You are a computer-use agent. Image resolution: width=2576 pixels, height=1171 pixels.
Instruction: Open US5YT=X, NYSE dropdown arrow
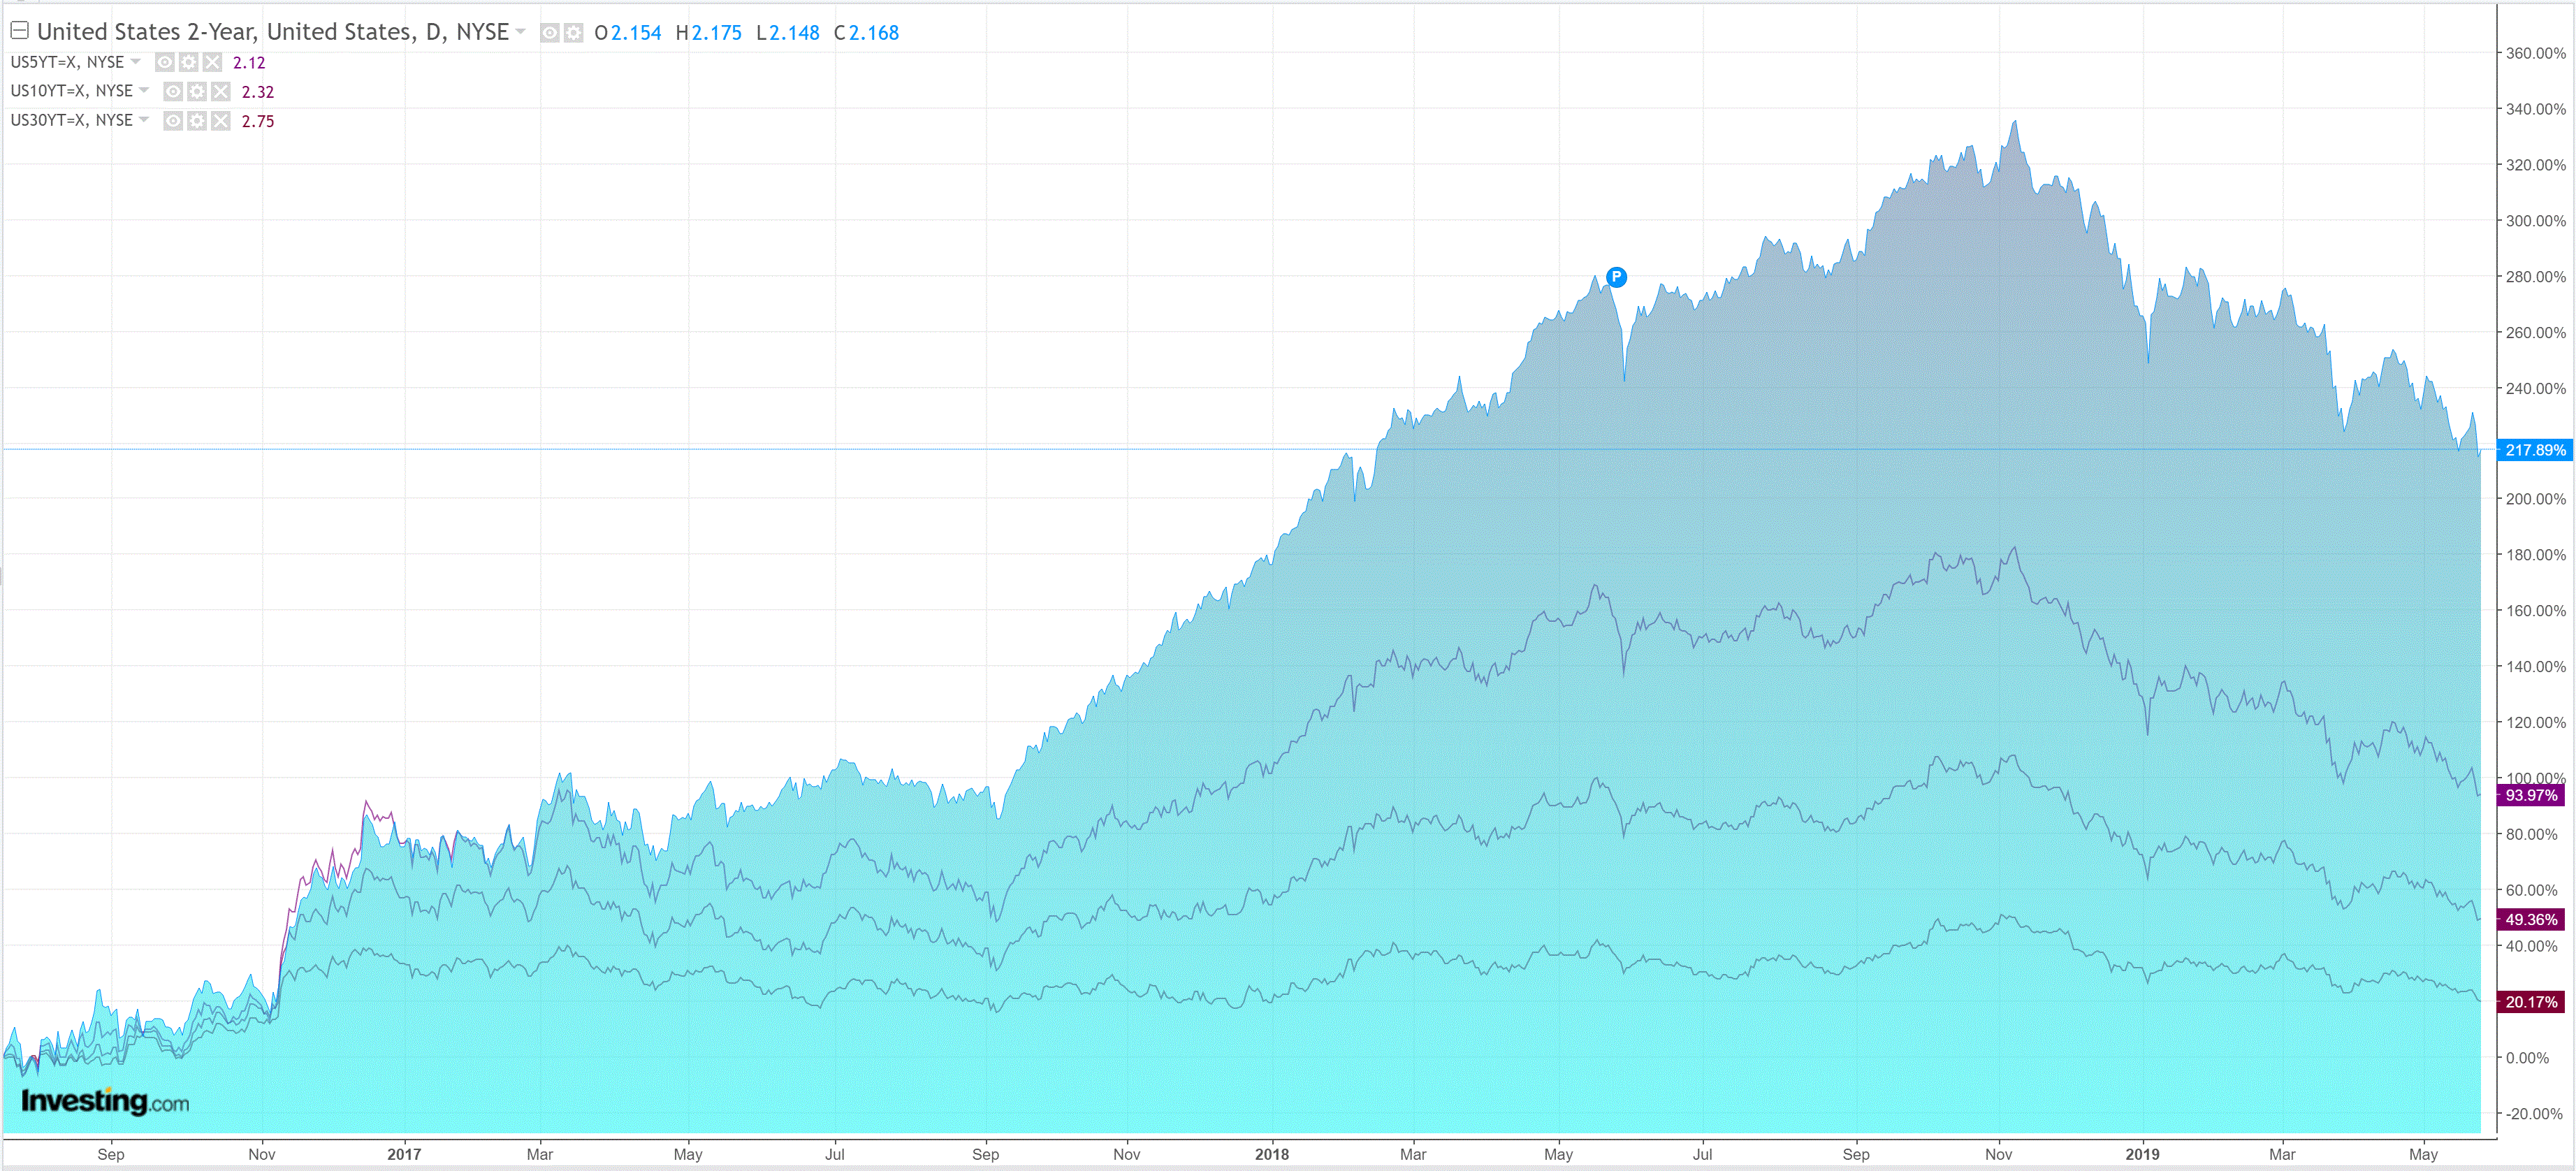pyautogui.click(x=136, y=61)
